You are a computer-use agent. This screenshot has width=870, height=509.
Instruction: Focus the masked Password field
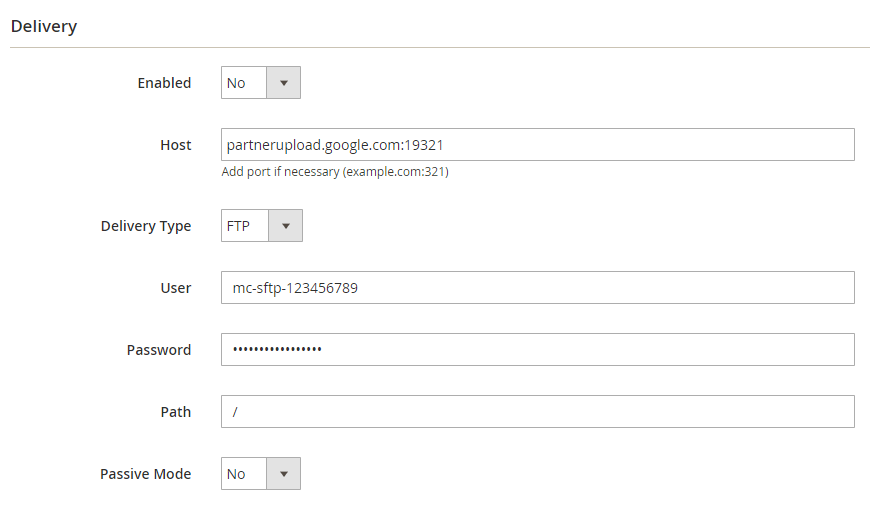point(537,350)
